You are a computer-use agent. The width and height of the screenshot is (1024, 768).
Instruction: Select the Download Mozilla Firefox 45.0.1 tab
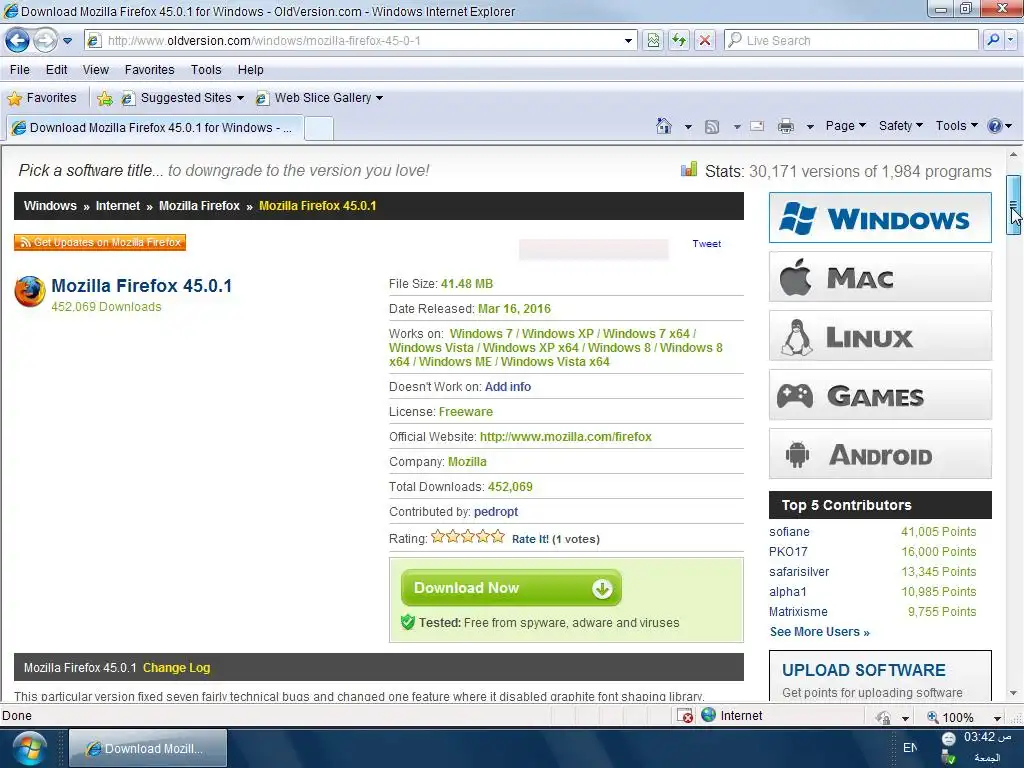pyautogui.click(x=154, y=128)
